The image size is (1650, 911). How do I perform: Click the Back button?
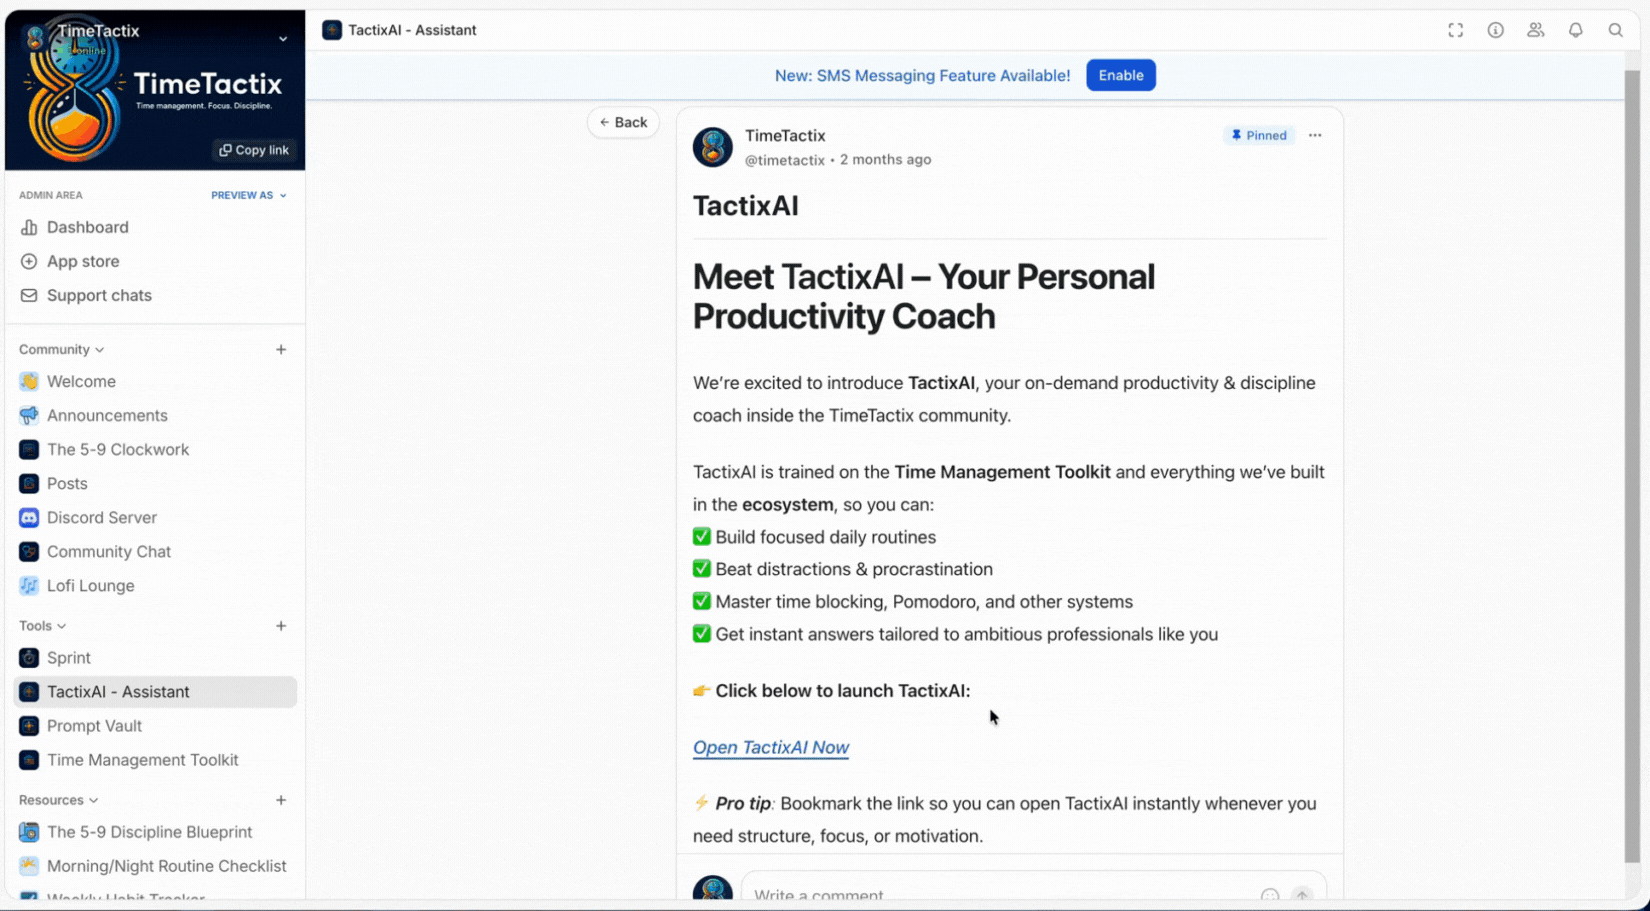(x=623, y=122)
